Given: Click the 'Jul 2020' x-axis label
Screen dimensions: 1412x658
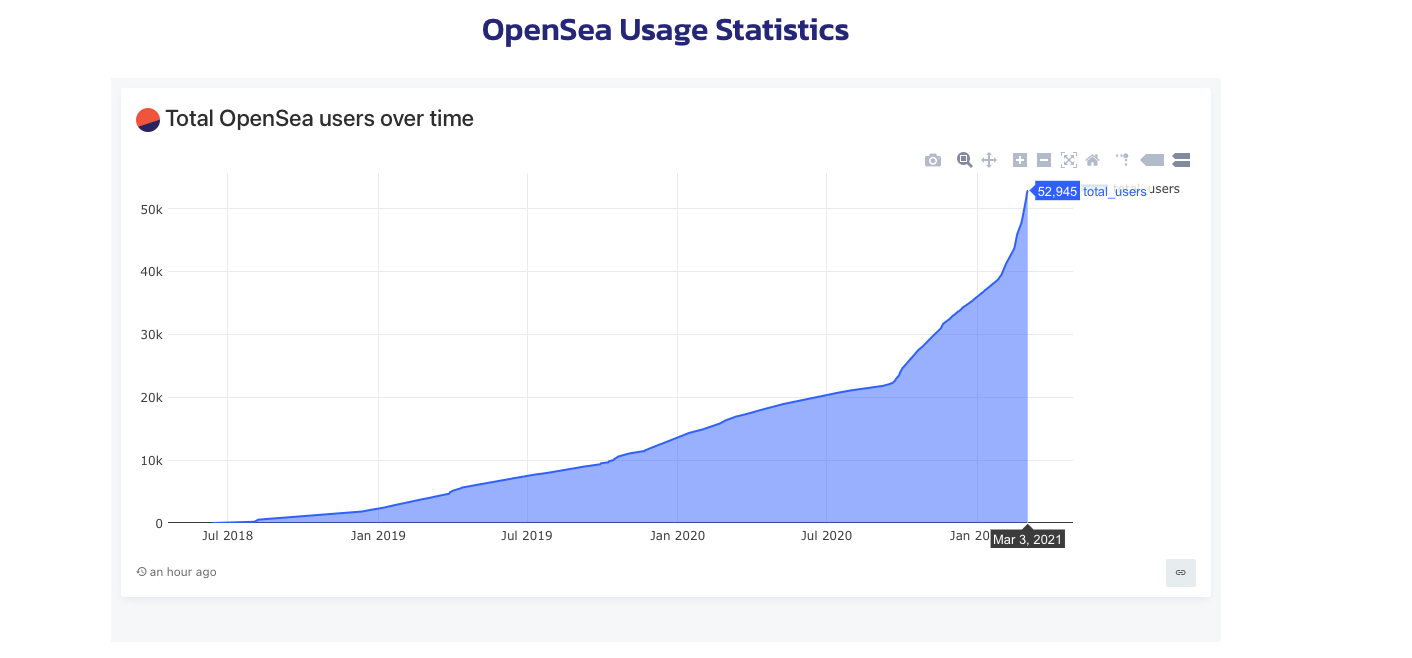Looking at the screenshot, I should pyautogui.click(x=826, y=536).
